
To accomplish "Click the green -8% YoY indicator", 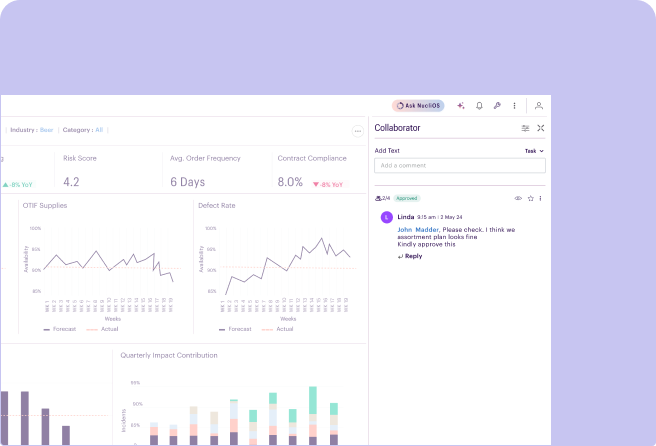I will click(18, 185).
